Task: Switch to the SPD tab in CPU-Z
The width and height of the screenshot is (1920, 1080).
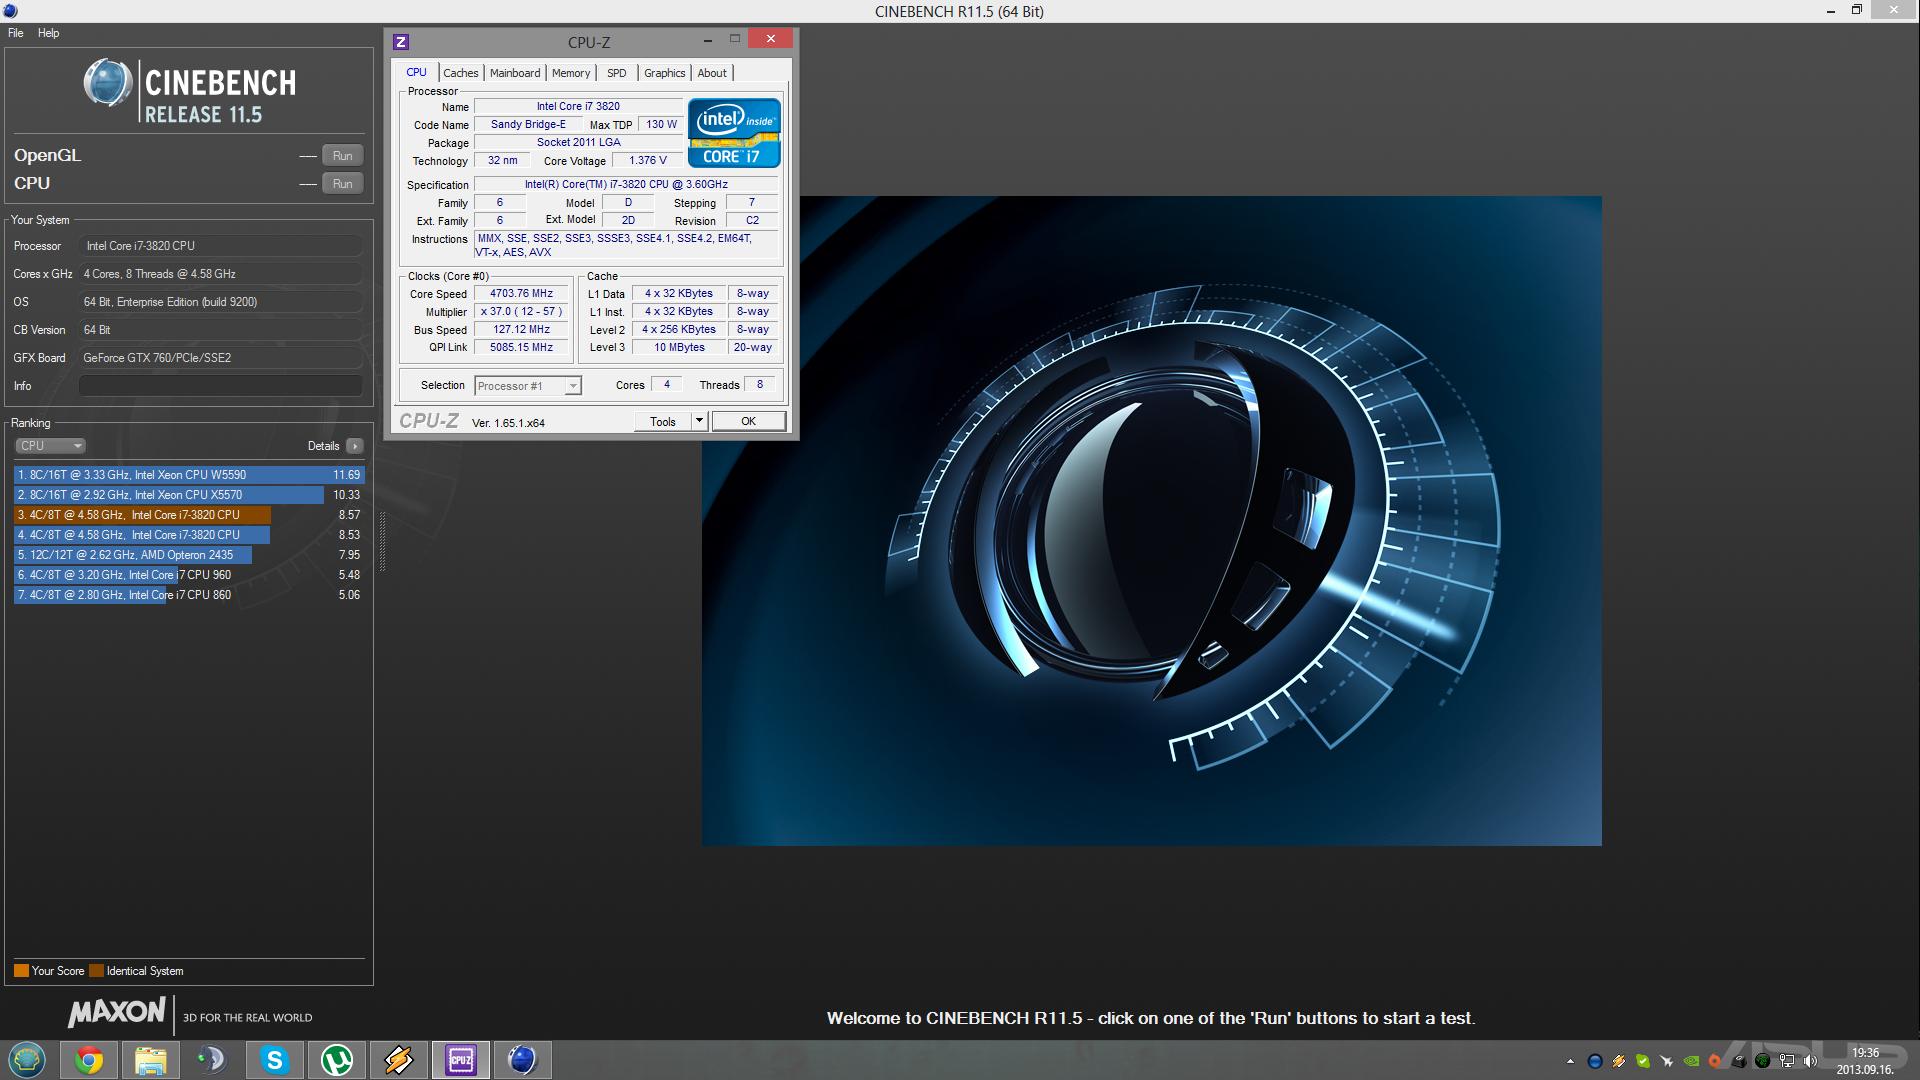Action: click(617, 73)
